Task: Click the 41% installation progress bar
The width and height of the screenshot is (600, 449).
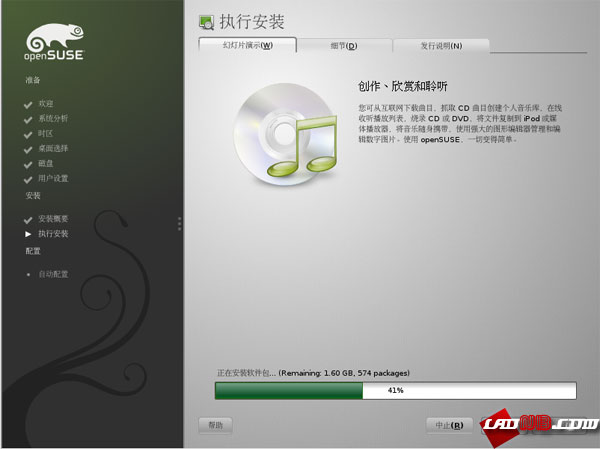Action: pos(396,390)
